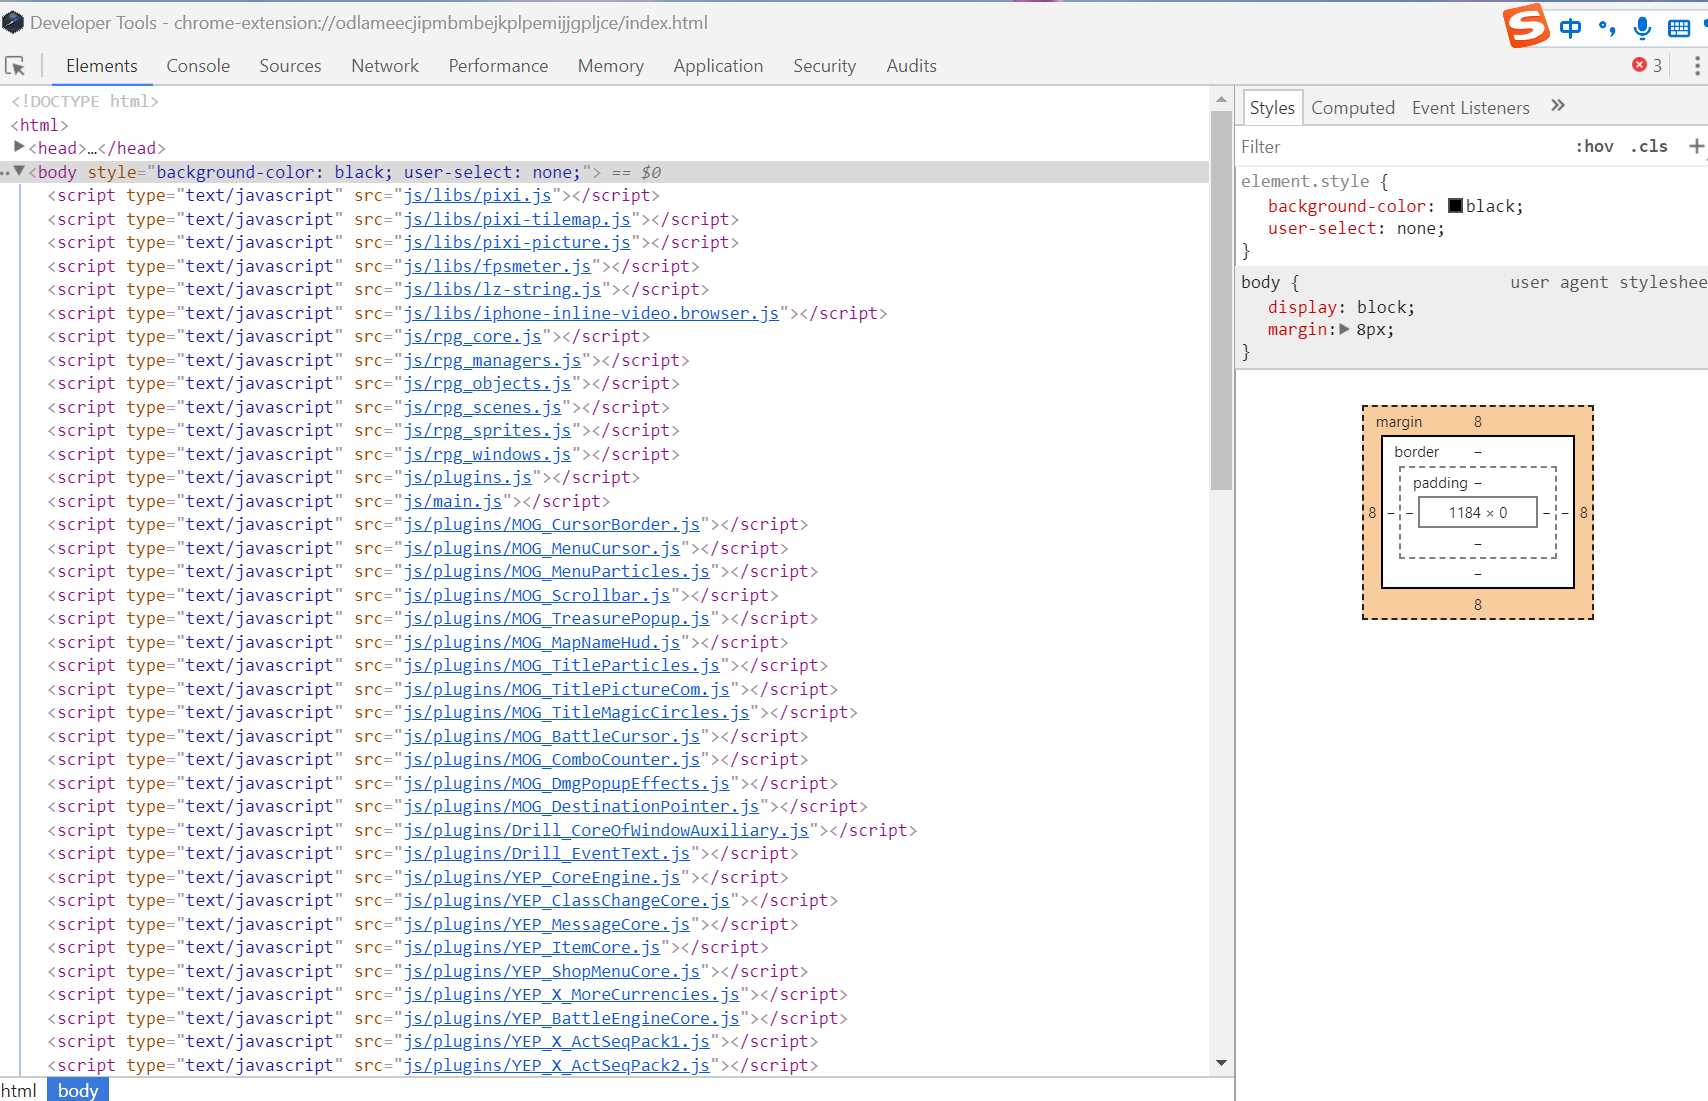Viewport: 1708px width, 1101px height.
Task: Switch to the Application tab
Action: coord(718,66)
